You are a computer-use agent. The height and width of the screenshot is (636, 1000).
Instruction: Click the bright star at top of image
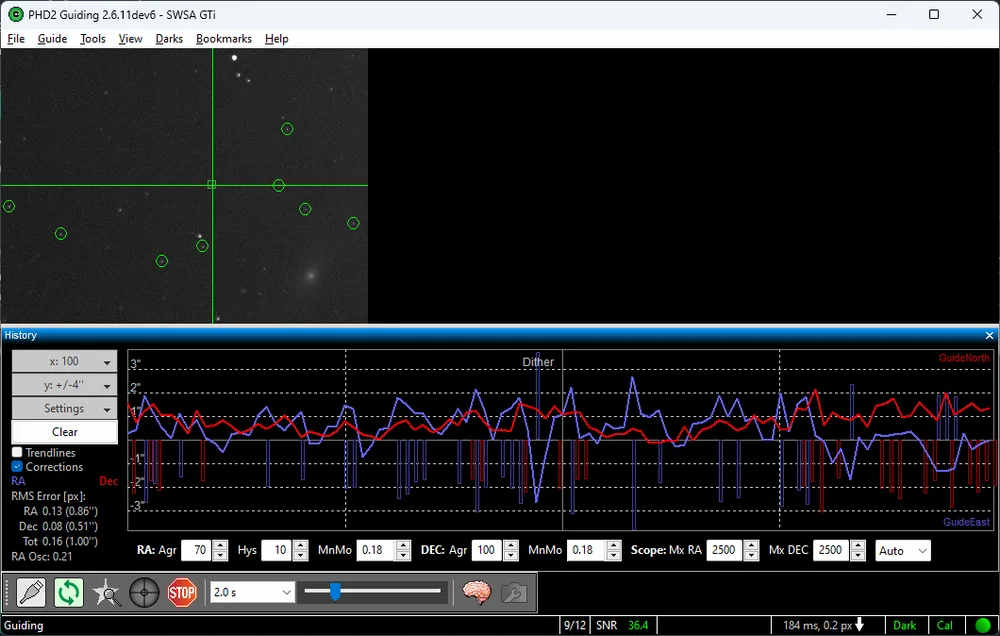click(x=235, y=57)
